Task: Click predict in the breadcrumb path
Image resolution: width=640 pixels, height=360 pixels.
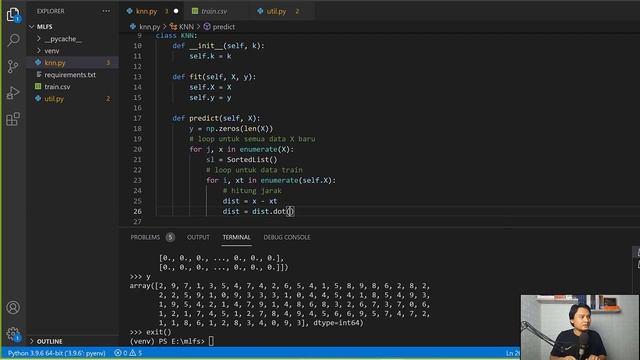Action: click(224, 27)
